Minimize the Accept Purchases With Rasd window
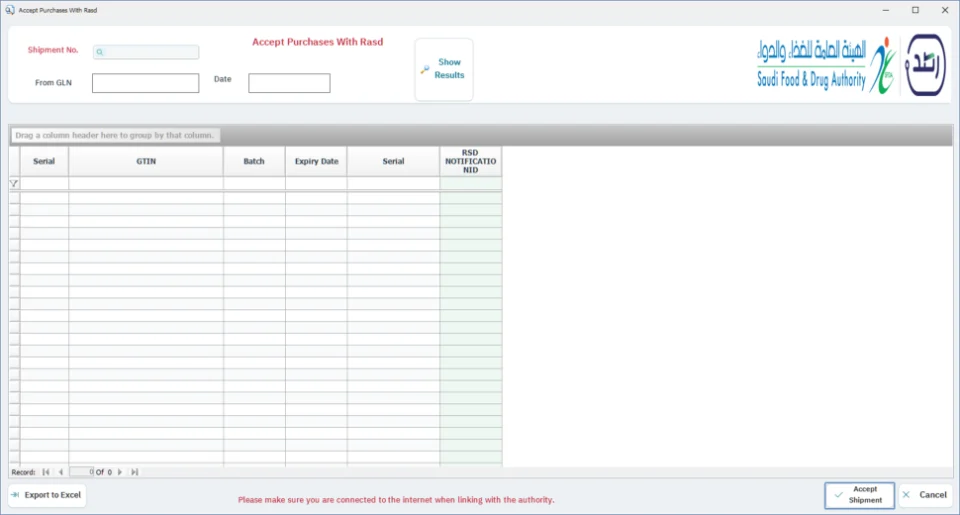The width and height of the screenshot is (960, 515). point(886,10)
